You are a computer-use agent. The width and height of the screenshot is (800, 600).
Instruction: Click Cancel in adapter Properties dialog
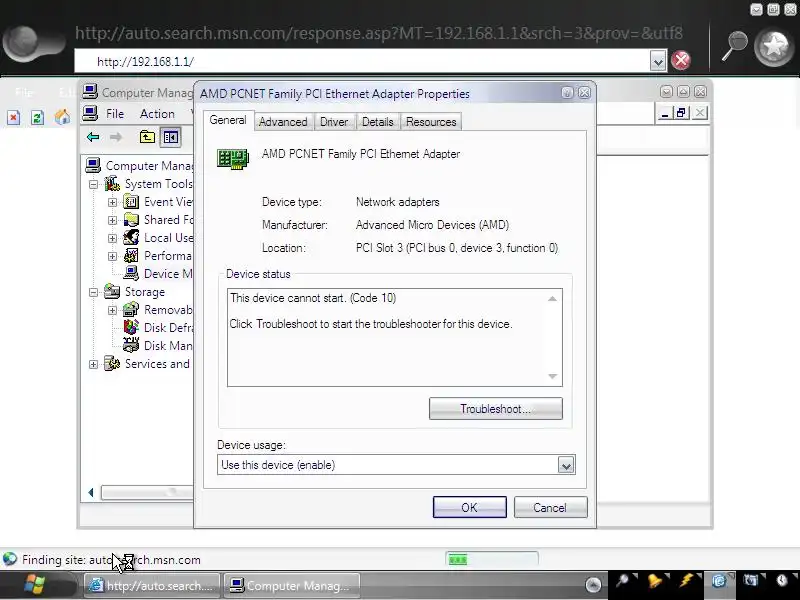550,508
